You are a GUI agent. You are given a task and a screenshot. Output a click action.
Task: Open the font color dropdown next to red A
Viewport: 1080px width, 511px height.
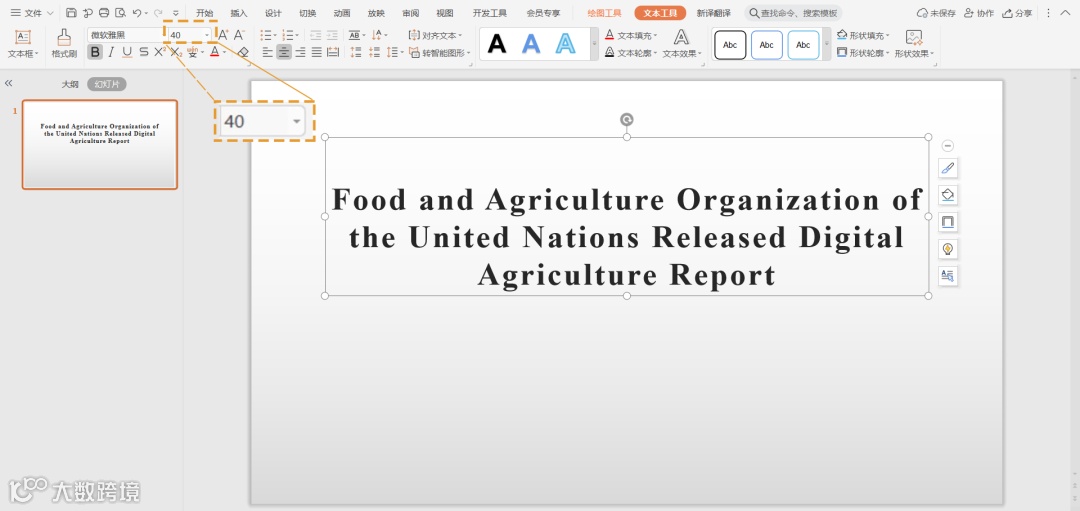225,52
